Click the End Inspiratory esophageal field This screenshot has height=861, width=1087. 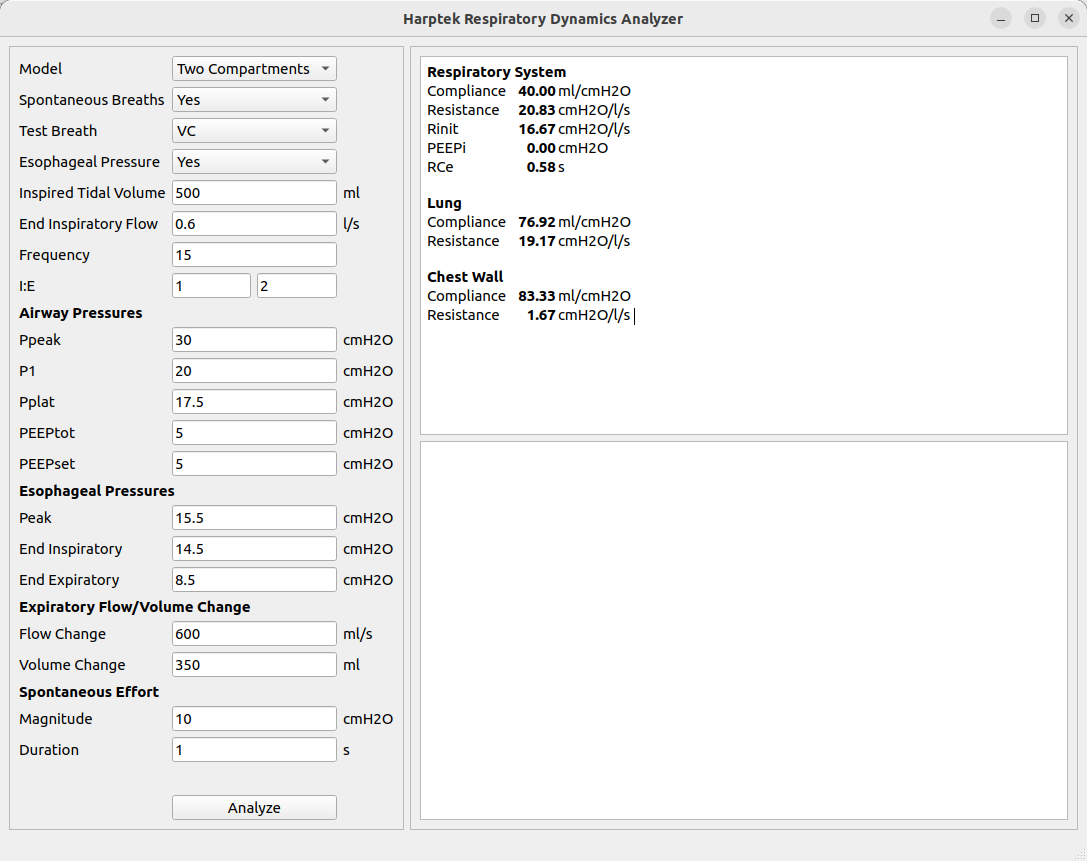click(x=254, y=549)
